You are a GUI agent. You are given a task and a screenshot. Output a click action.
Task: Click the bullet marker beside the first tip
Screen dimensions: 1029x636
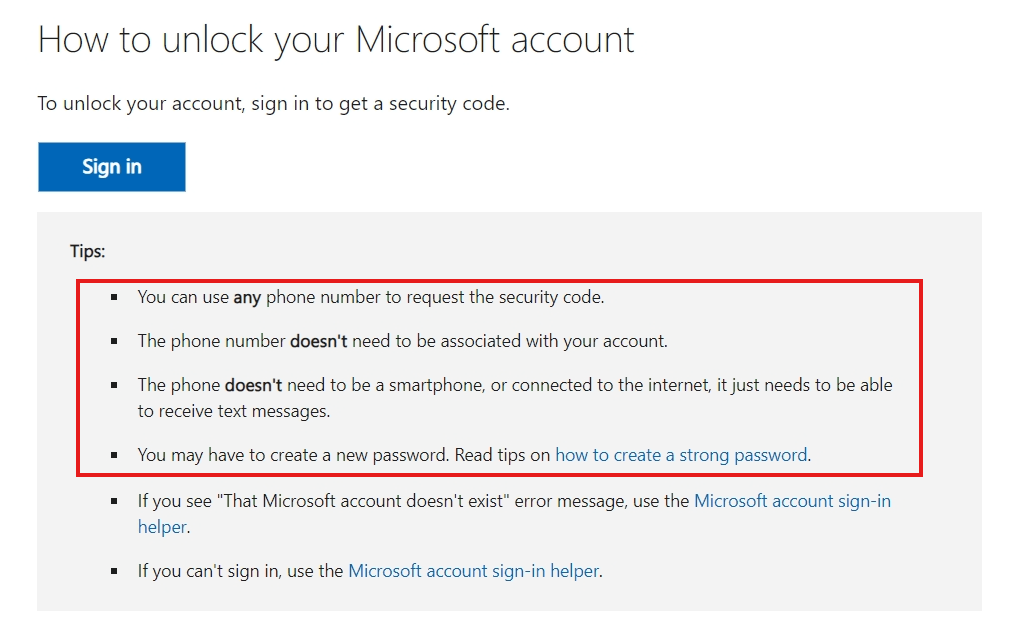[x=115, y=297]
